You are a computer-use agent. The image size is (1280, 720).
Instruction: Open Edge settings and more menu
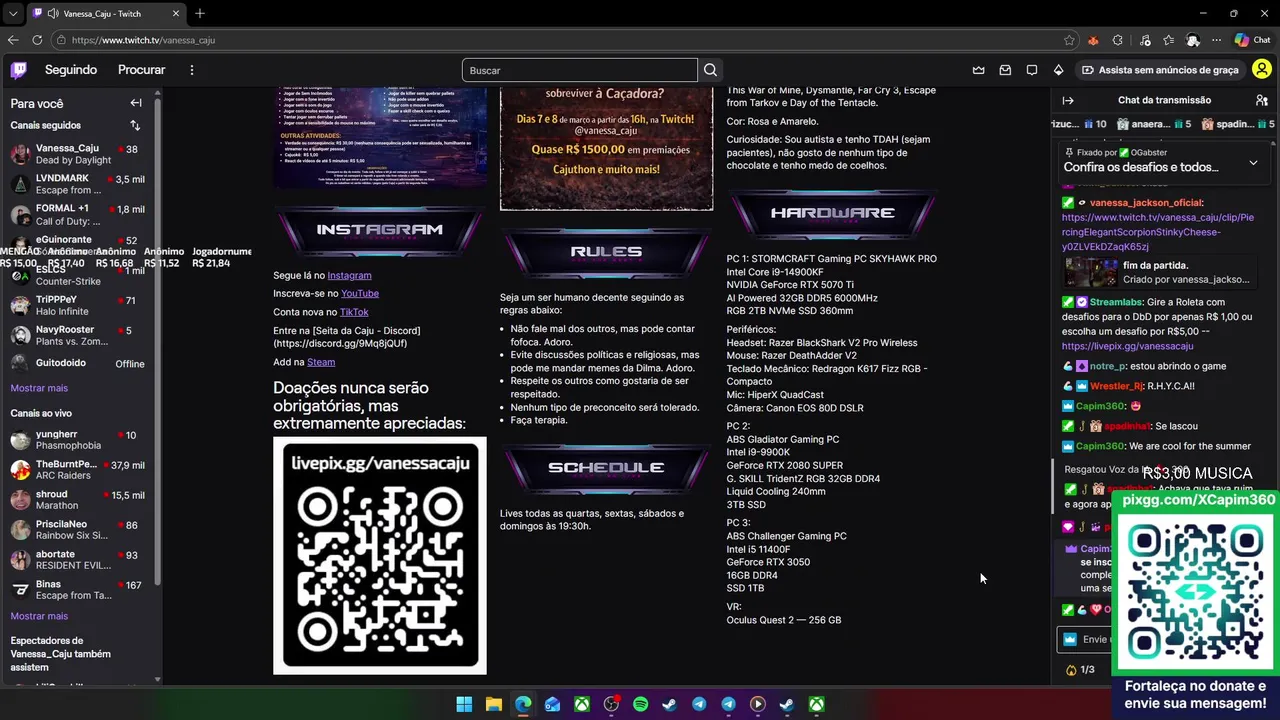tap(1217, 40)
